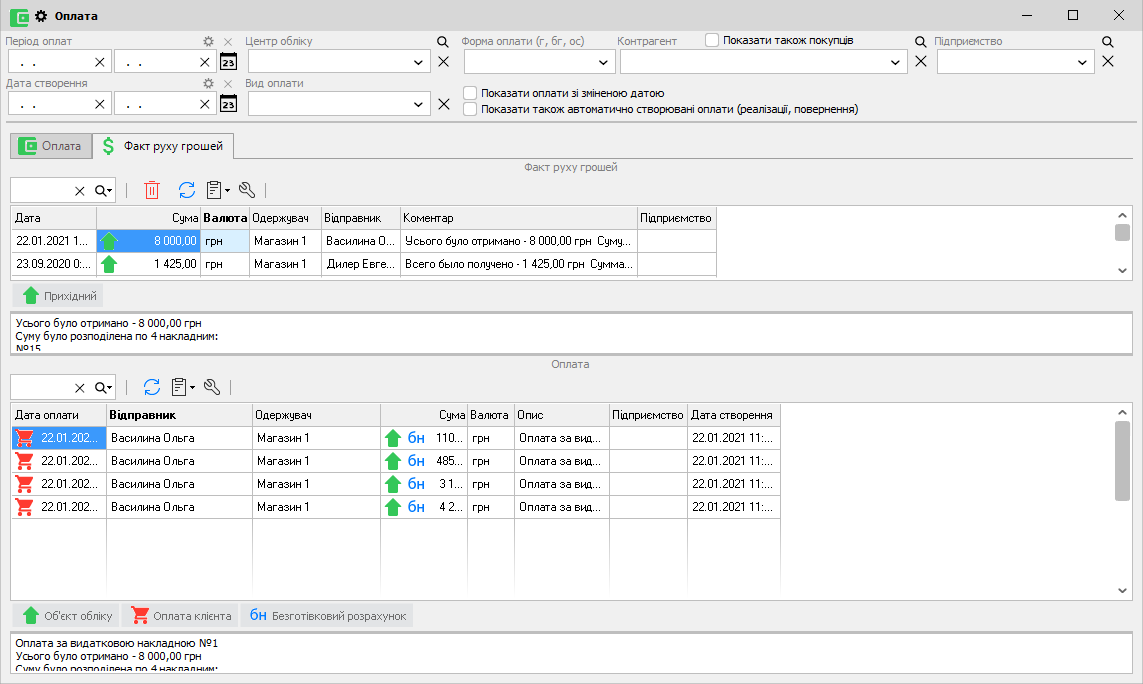Expand the Підприємство combo box
The height and width of the screenshot is (684, 1143).
click(x=1084, y=62)
